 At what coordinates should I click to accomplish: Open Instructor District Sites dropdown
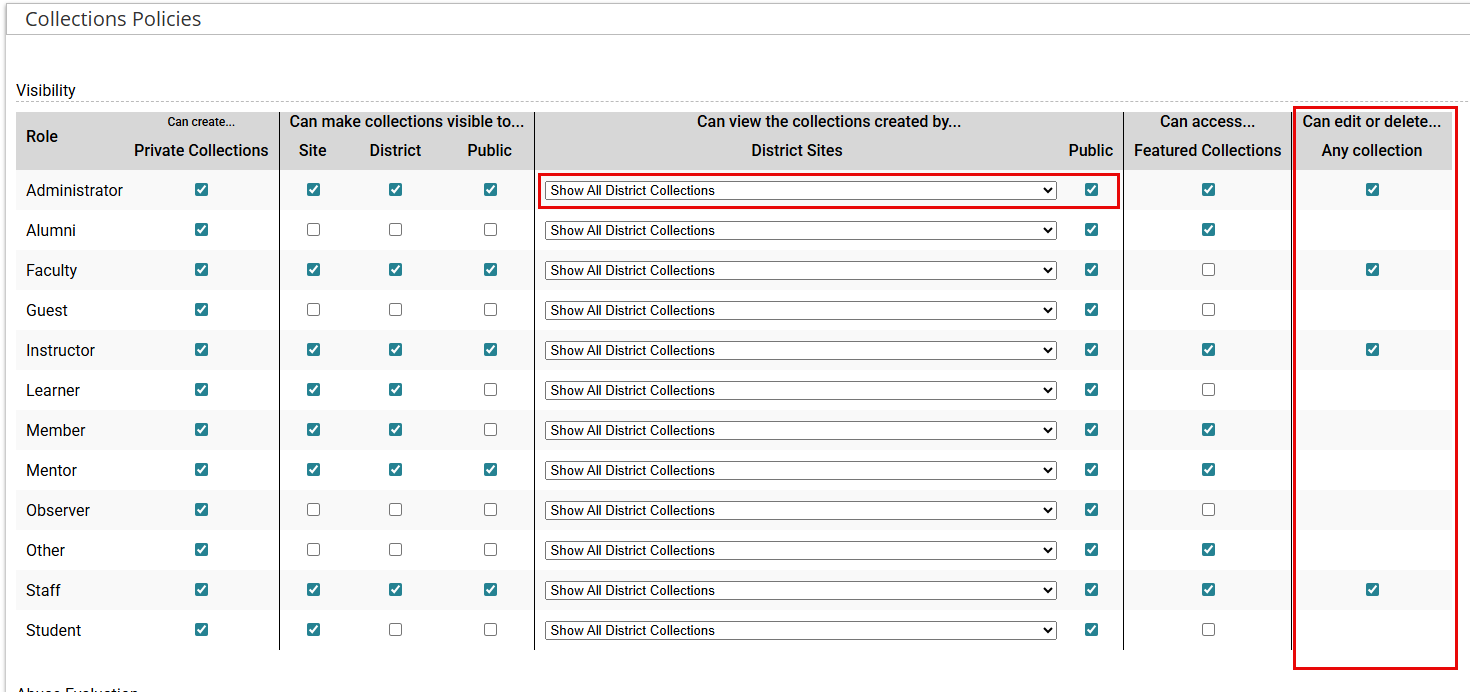tap(801, 350)
